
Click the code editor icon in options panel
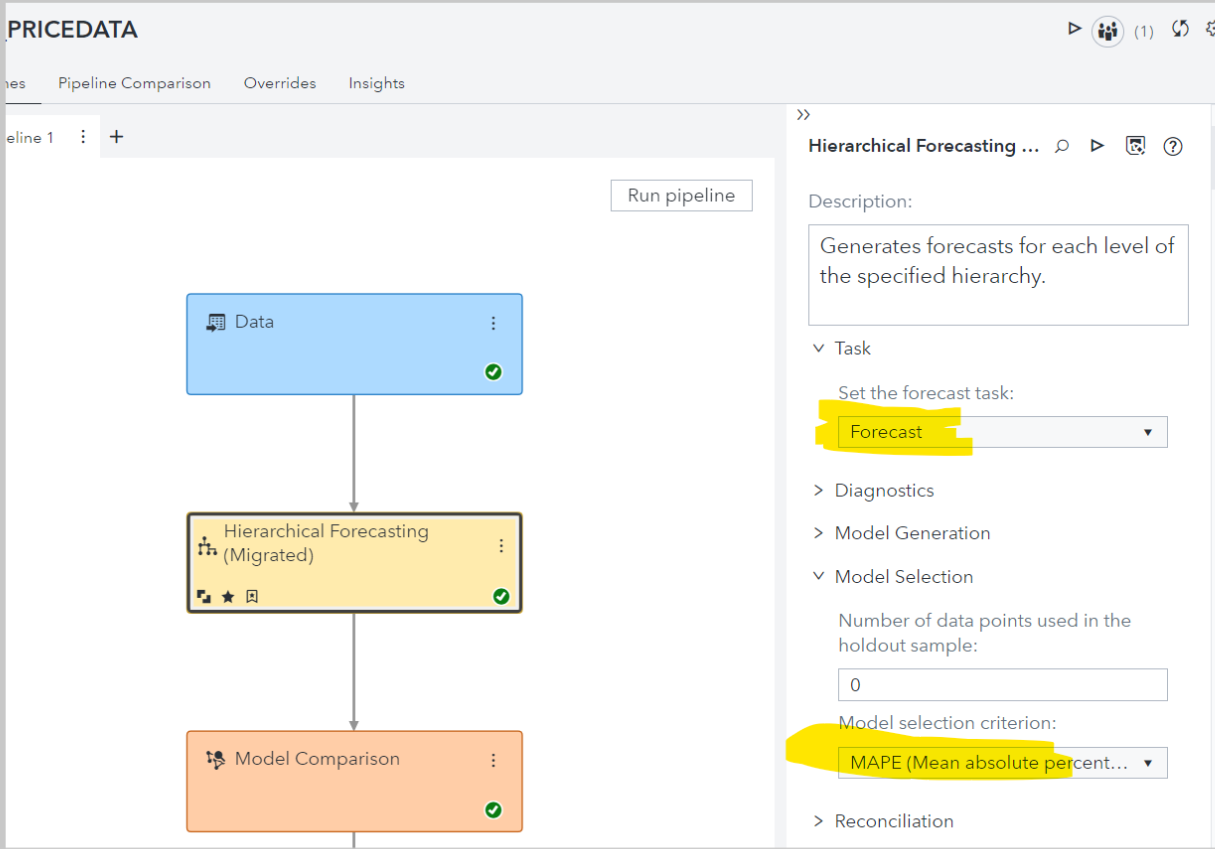point(1135,146)
